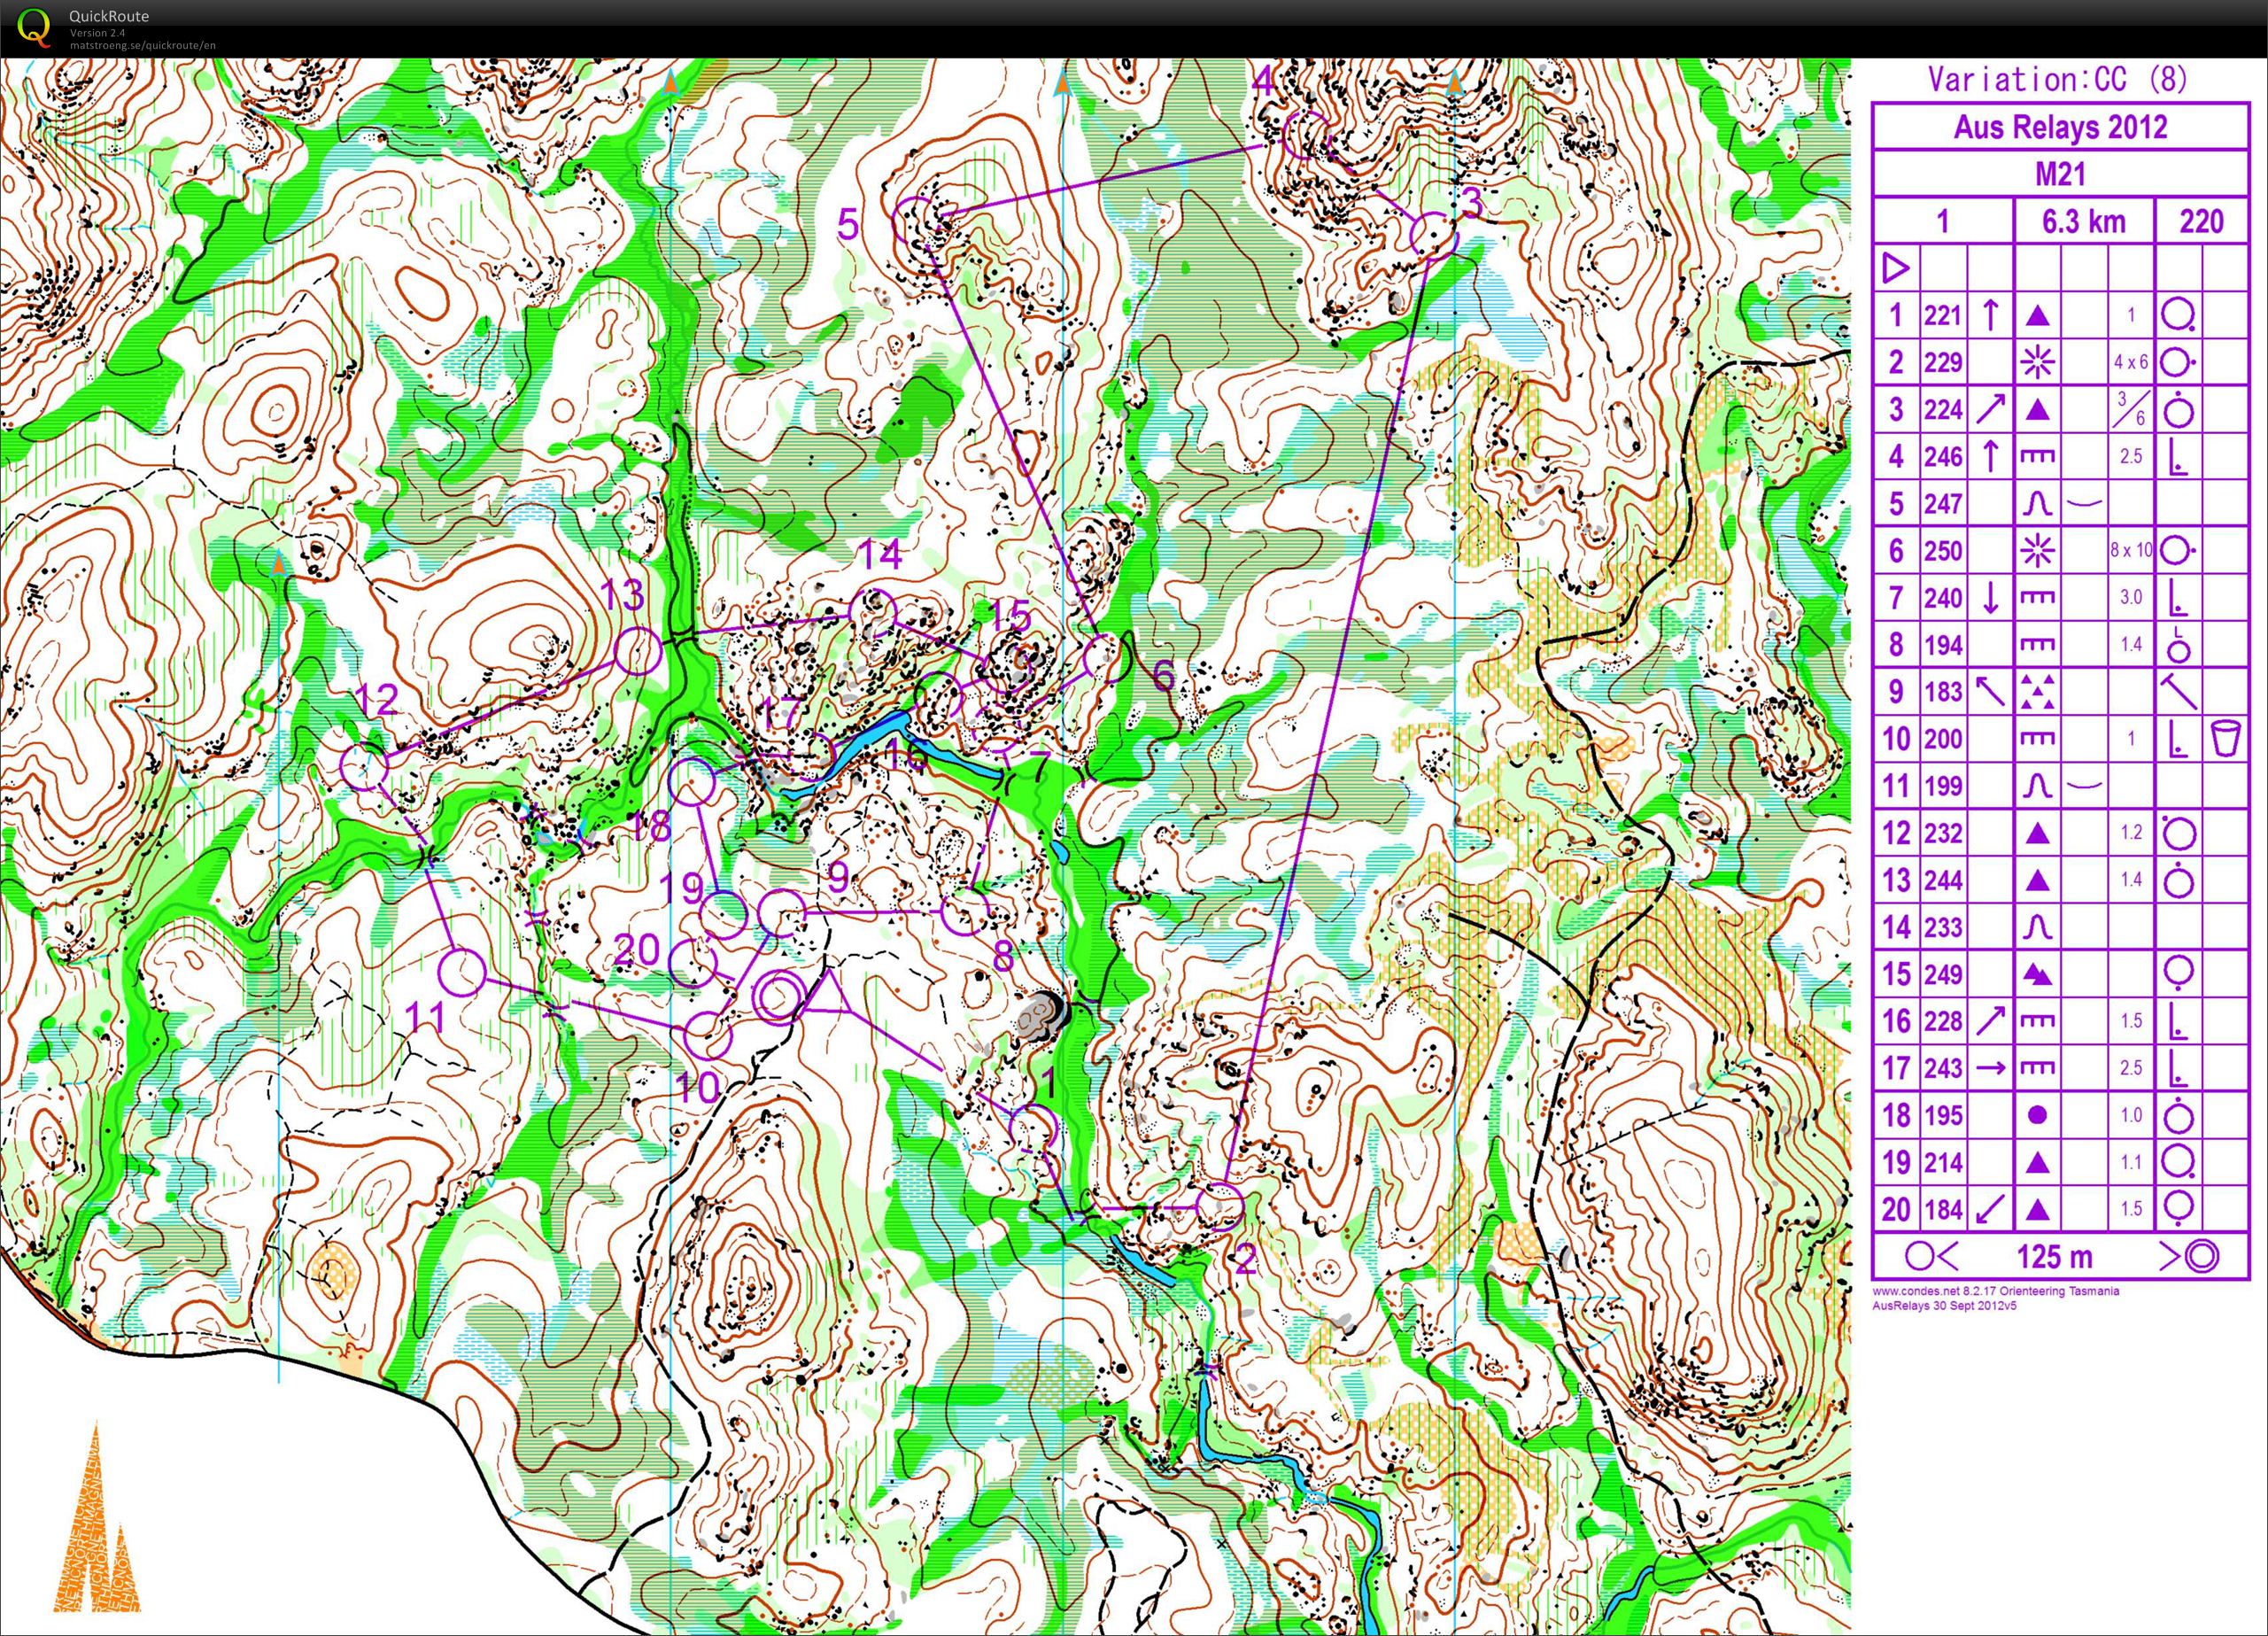Click the boulder cluster symbol in row 9
Screen dimensions: 2268x1636
tap(2037, 692)
